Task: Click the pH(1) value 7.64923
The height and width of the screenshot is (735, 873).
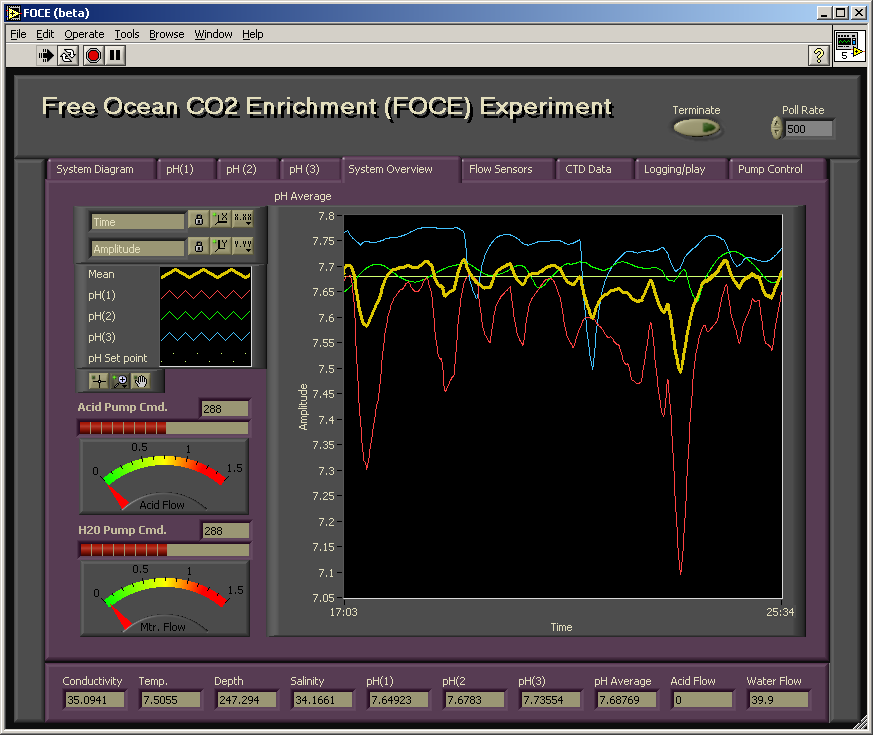Action: 399,700
